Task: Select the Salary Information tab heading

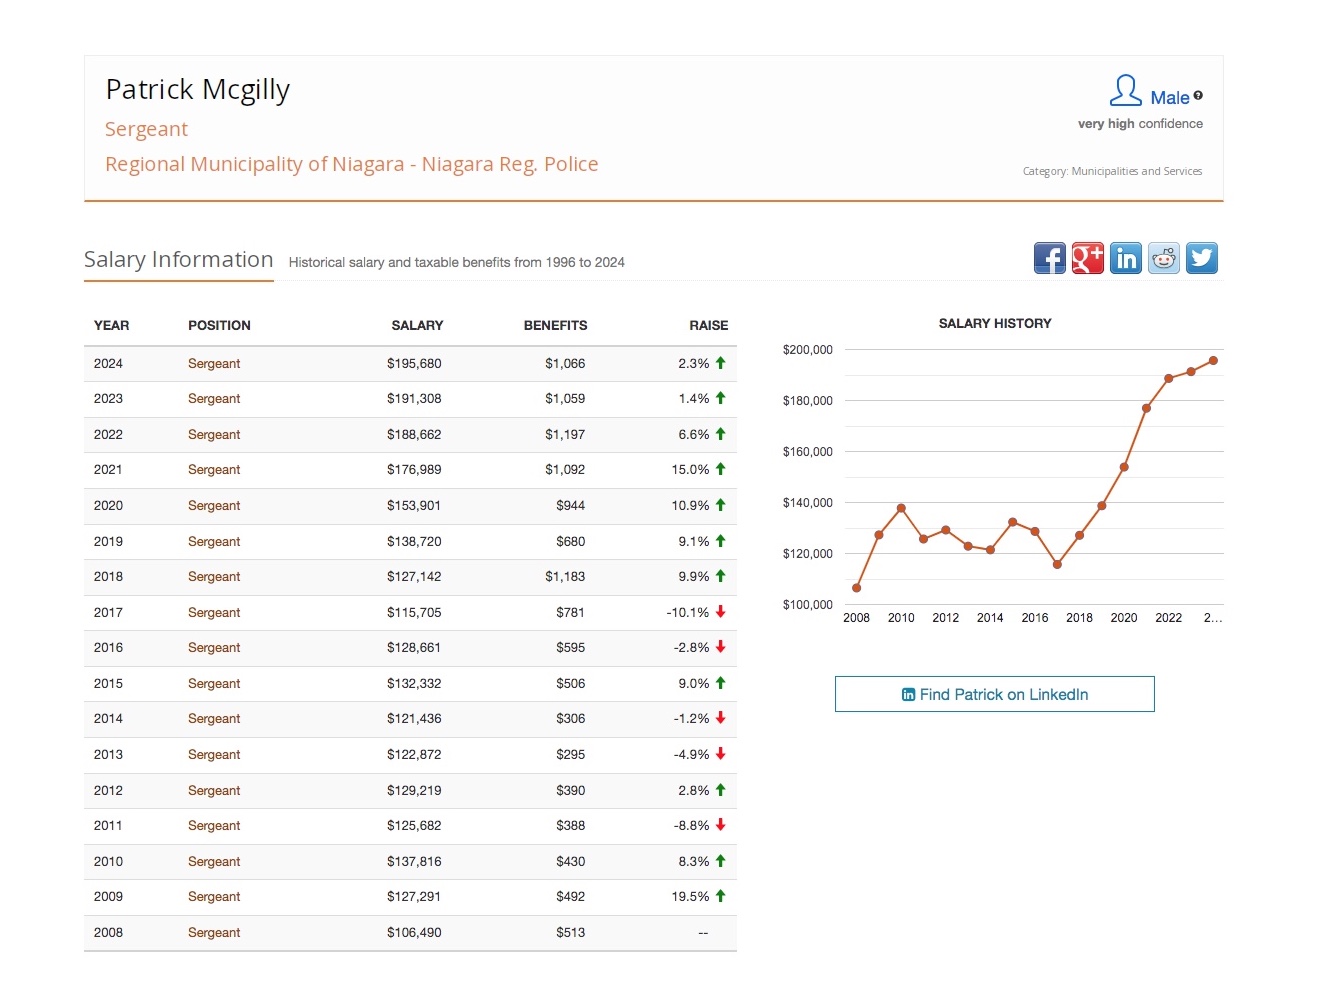Action: (x=178, y=260)
